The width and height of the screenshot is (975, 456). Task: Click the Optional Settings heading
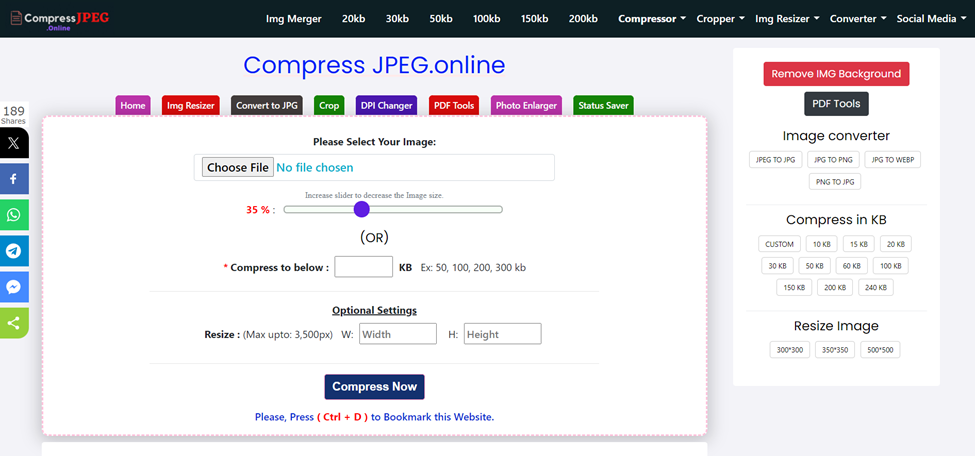pos(374,310)
